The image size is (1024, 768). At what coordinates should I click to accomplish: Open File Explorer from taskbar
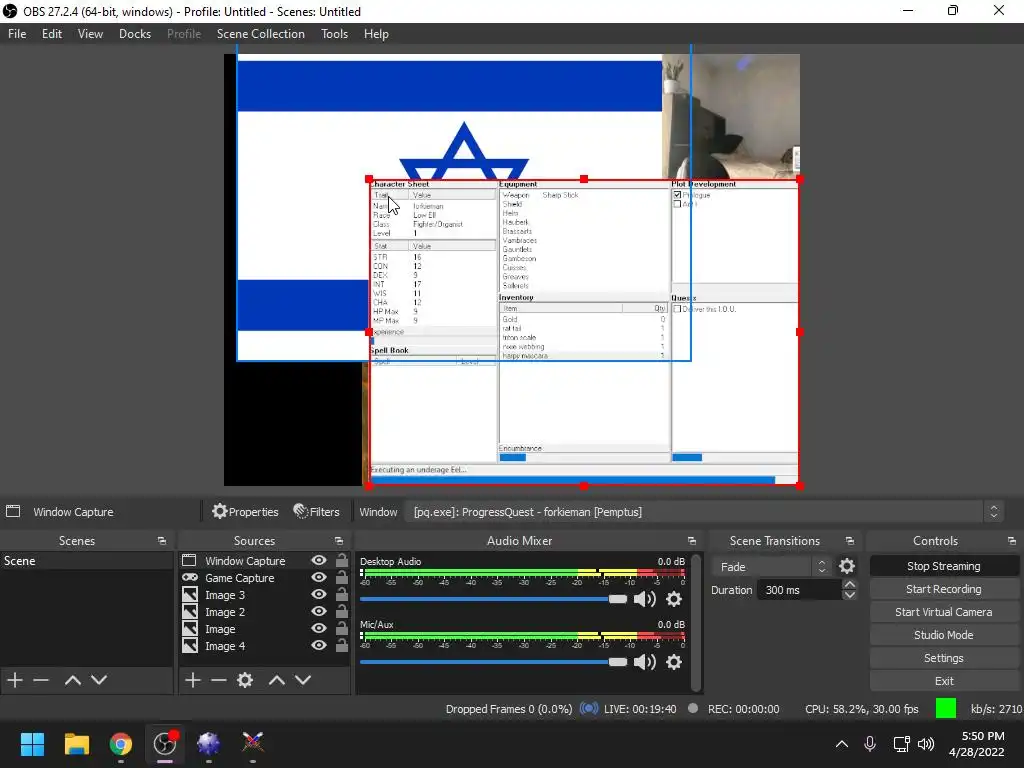(x=76, y=744)
